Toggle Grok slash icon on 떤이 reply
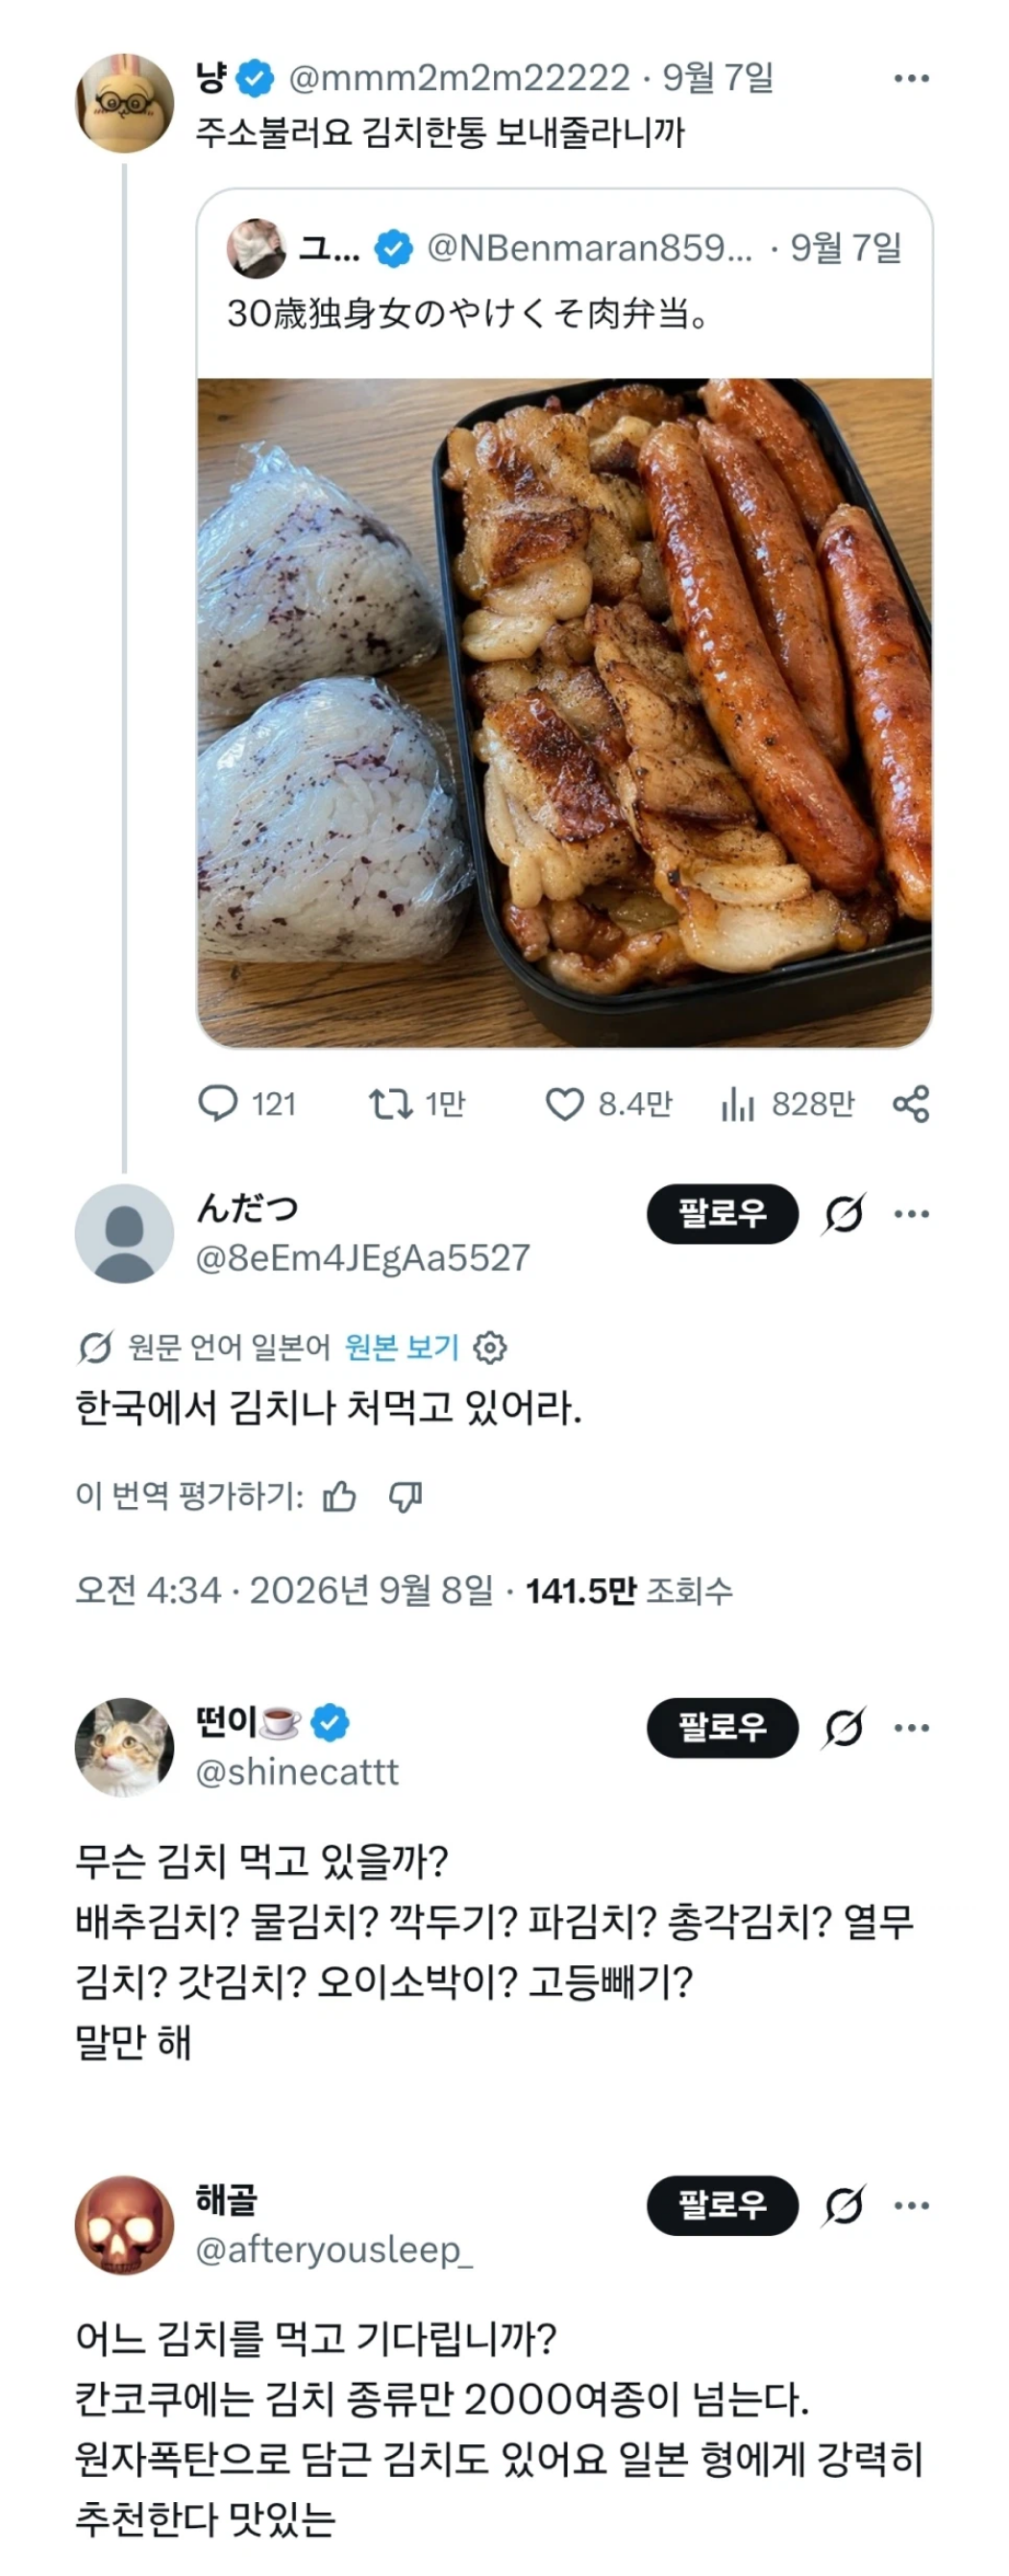 (843, 1728)
